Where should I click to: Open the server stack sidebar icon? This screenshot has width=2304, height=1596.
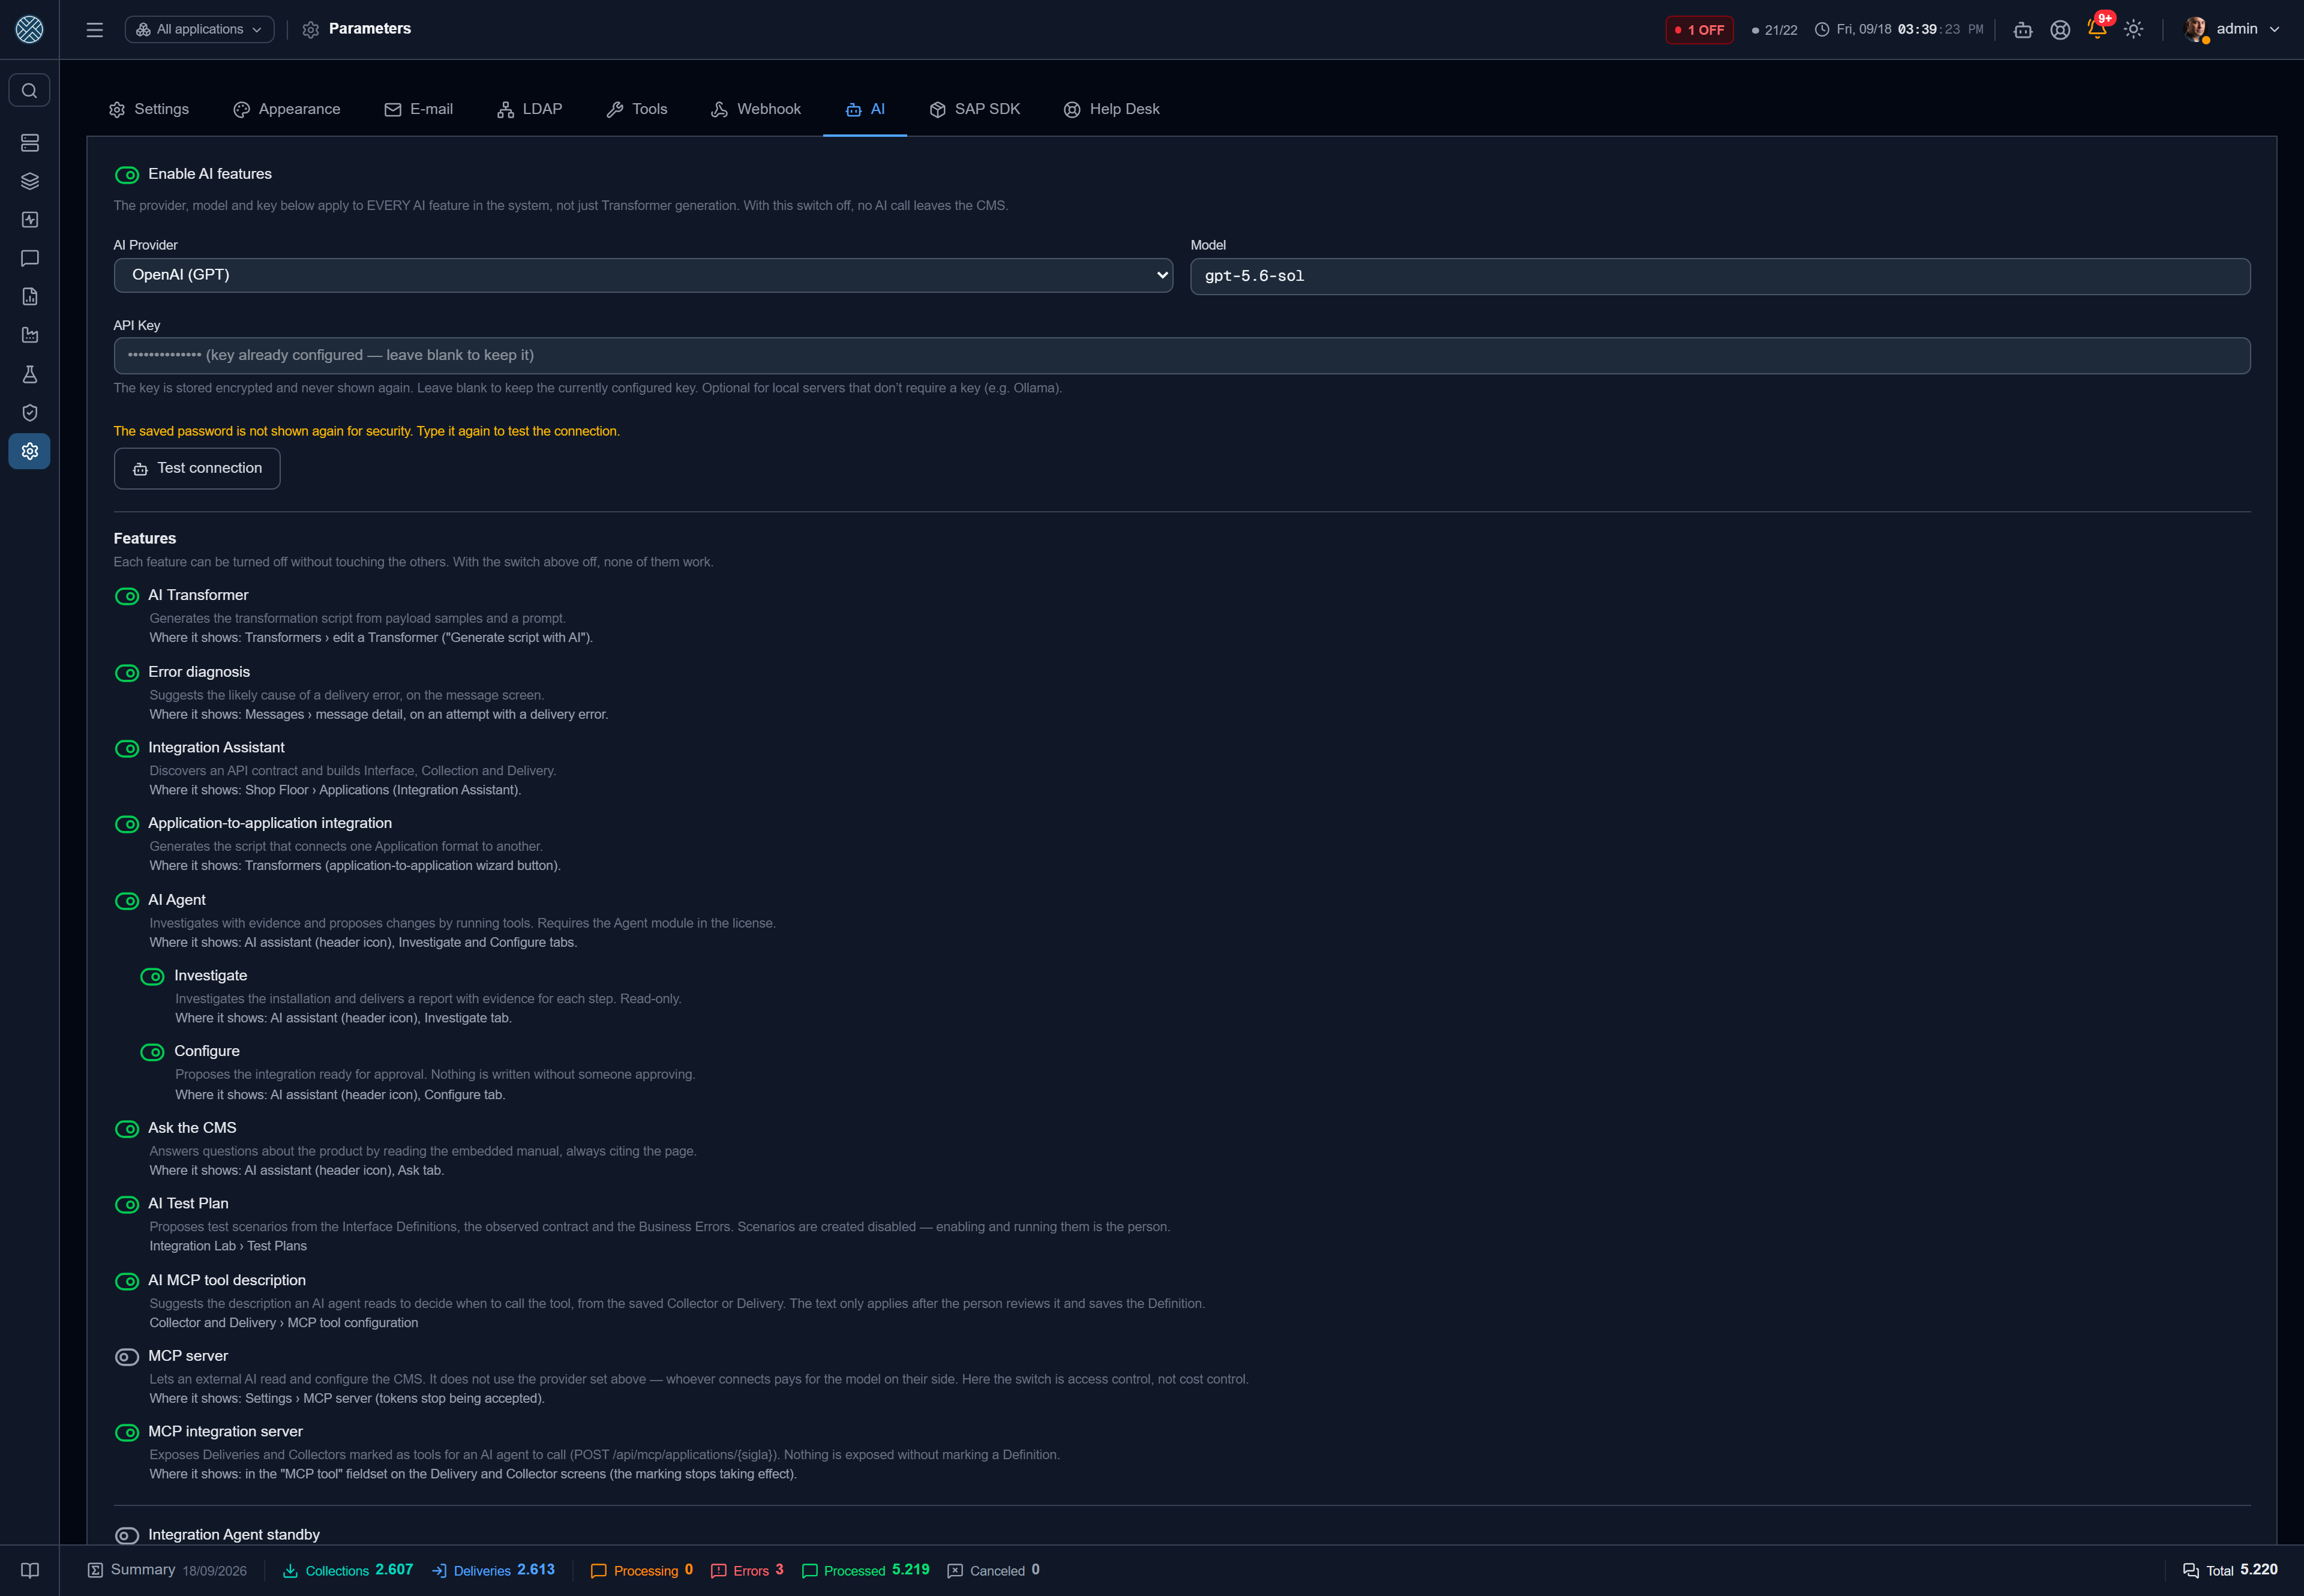[29, 143]
